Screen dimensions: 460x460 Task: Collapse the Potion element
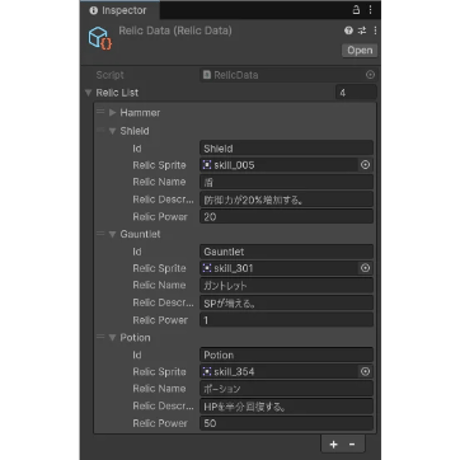tap(112, 338)
